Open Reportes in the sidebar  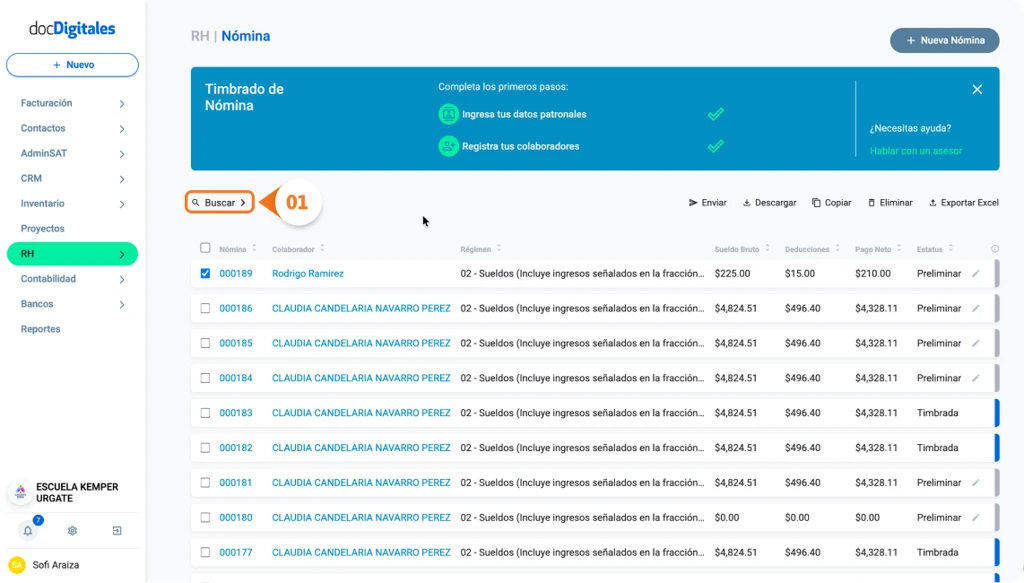click(x=40, y=329)
